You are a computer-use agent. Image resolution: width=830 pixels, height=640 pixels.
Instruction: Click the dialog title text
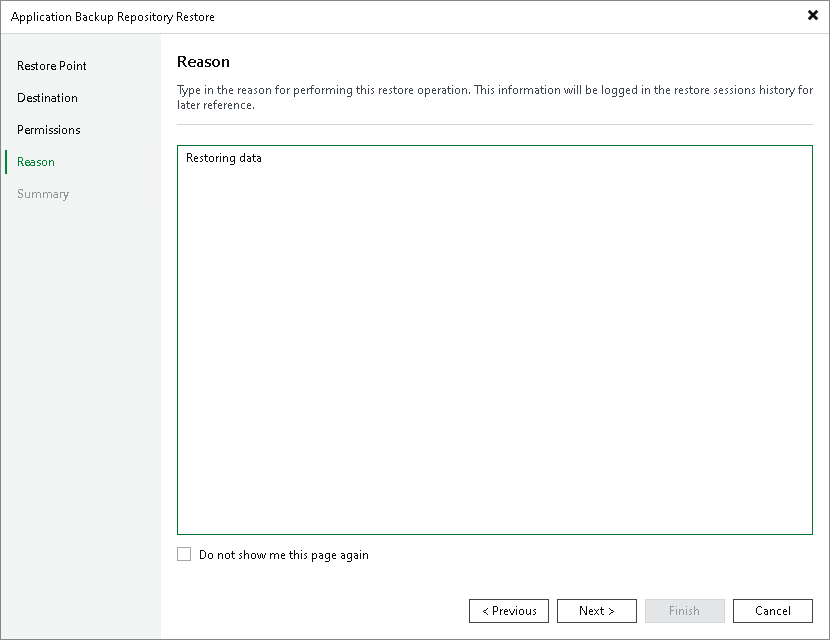(x=112, y=17)
